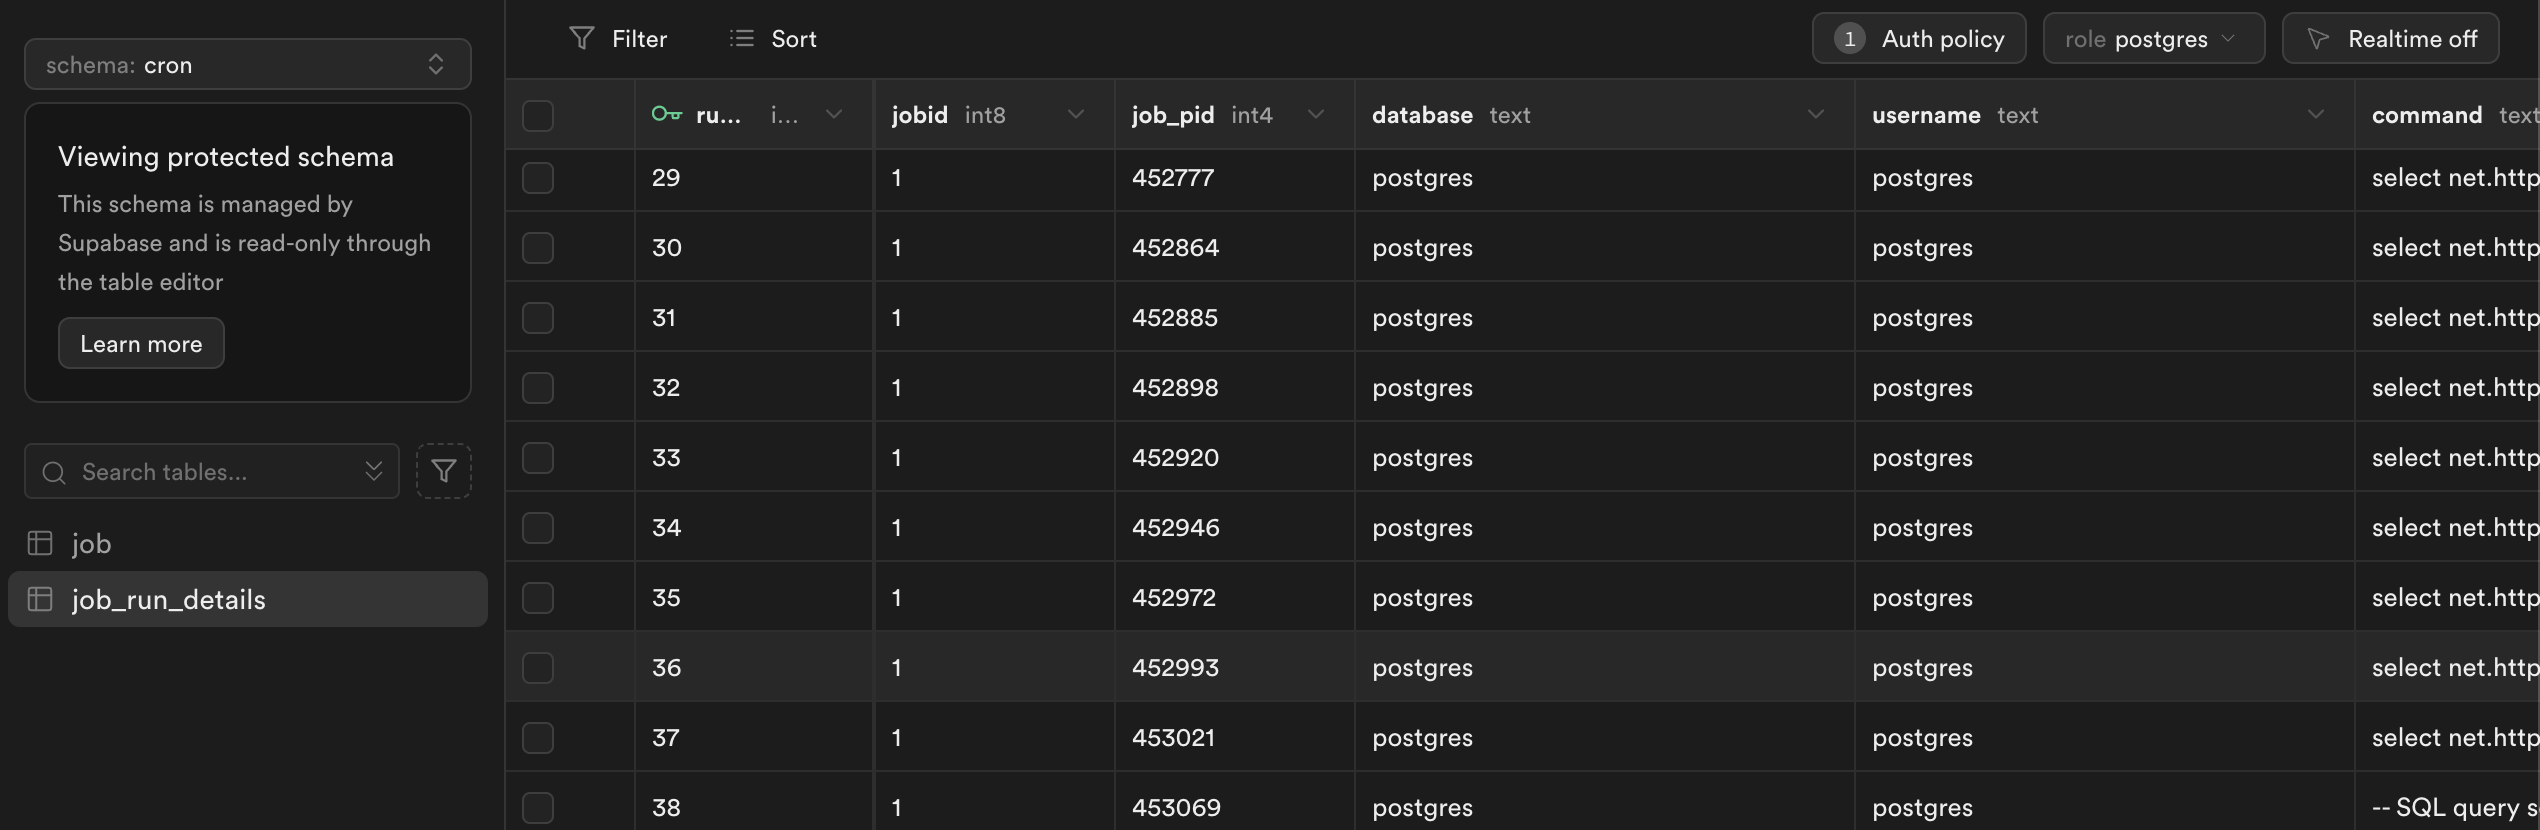2540x830 pixels.
Task: Open the job table
Action: (92, 543)
